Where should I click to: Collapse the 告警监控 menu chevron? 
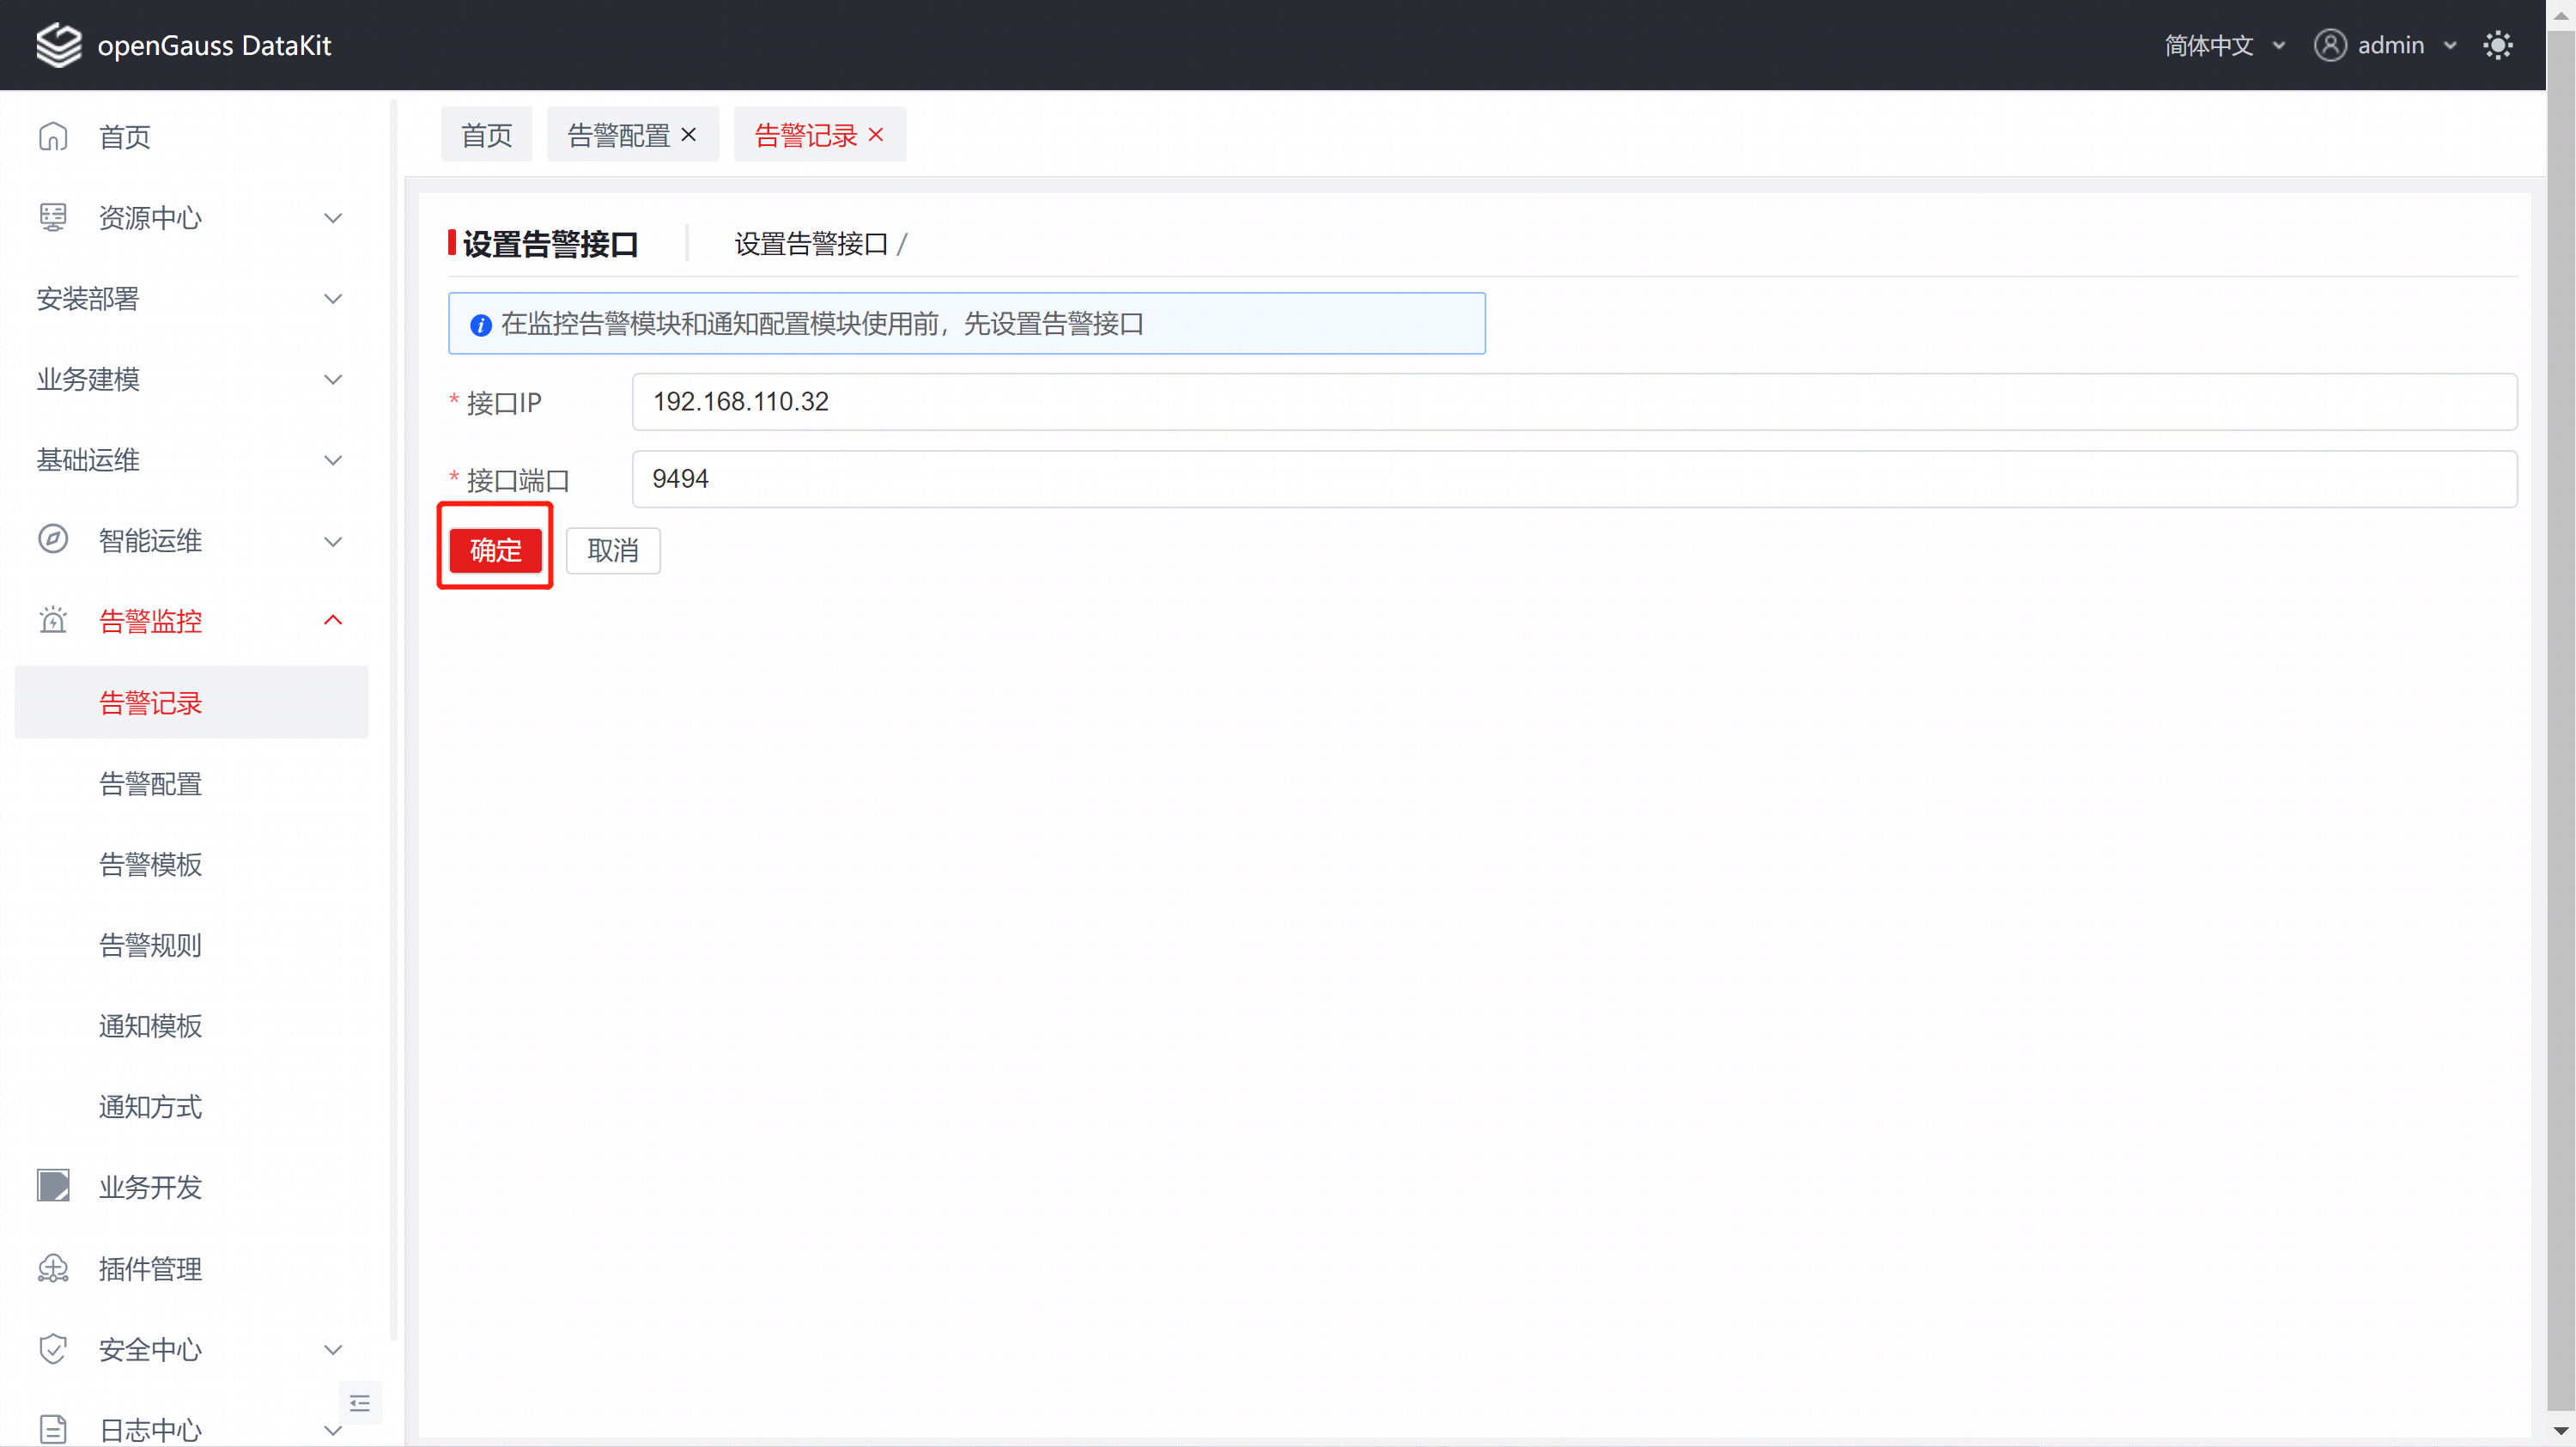point(333,621)
